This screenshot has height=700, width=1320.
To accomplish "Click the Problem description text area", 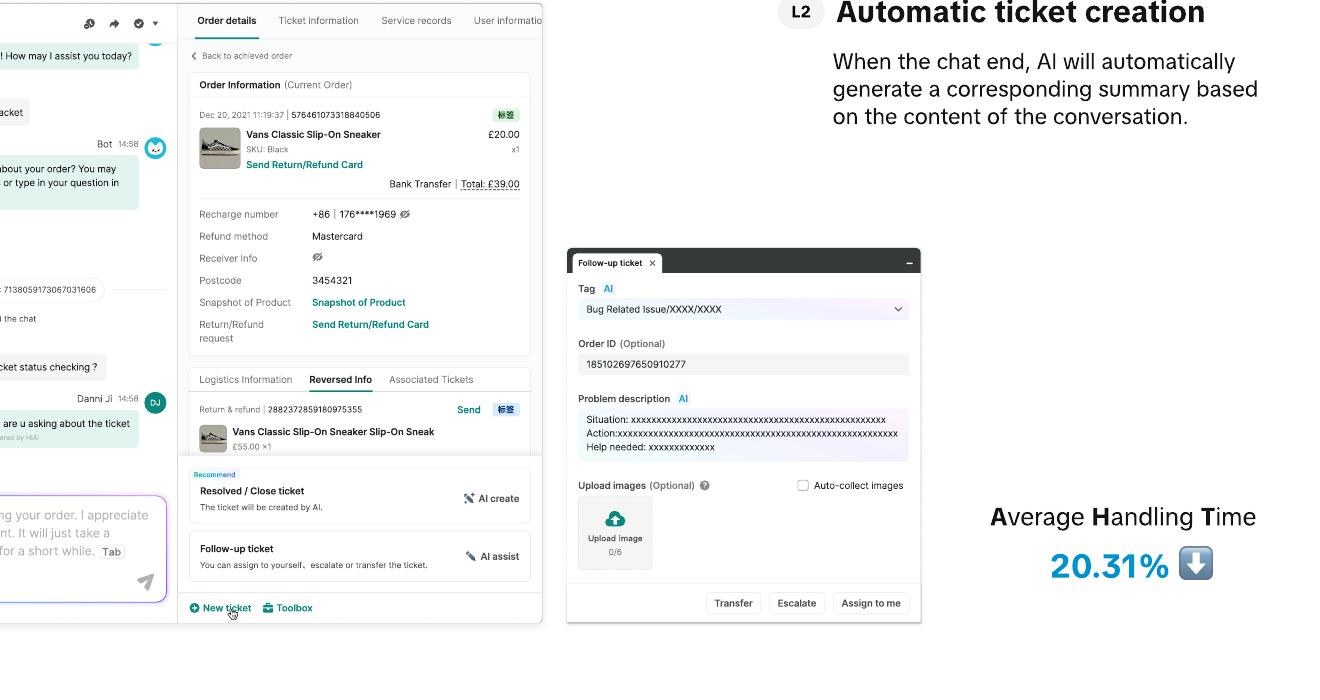I will [743, 434].
